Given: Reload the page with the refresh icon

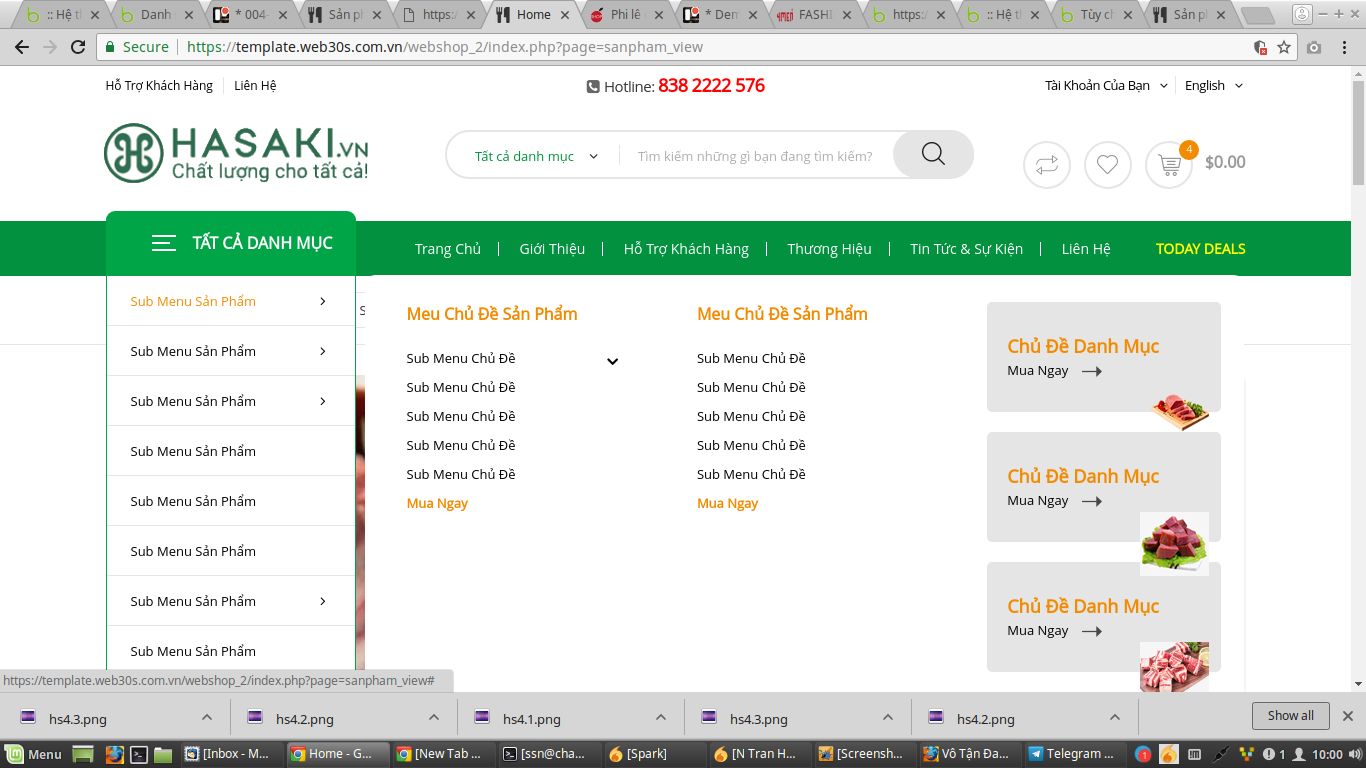Looking at the screenshot, I should (x=78, y=47).
